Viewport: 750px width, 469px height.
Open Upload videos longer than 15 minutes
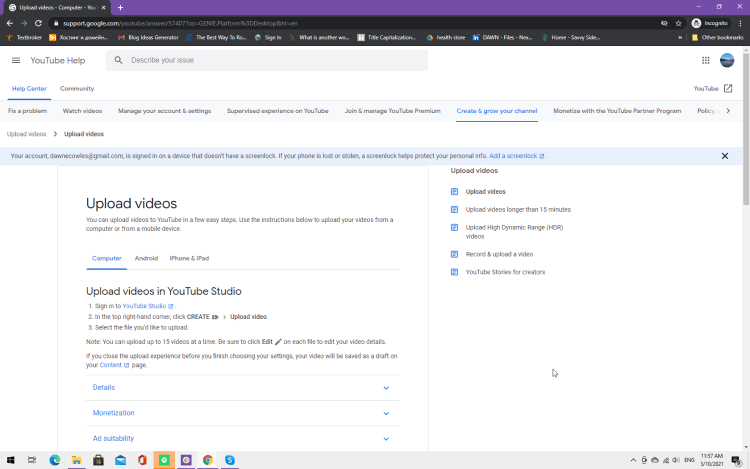[518, 209]
